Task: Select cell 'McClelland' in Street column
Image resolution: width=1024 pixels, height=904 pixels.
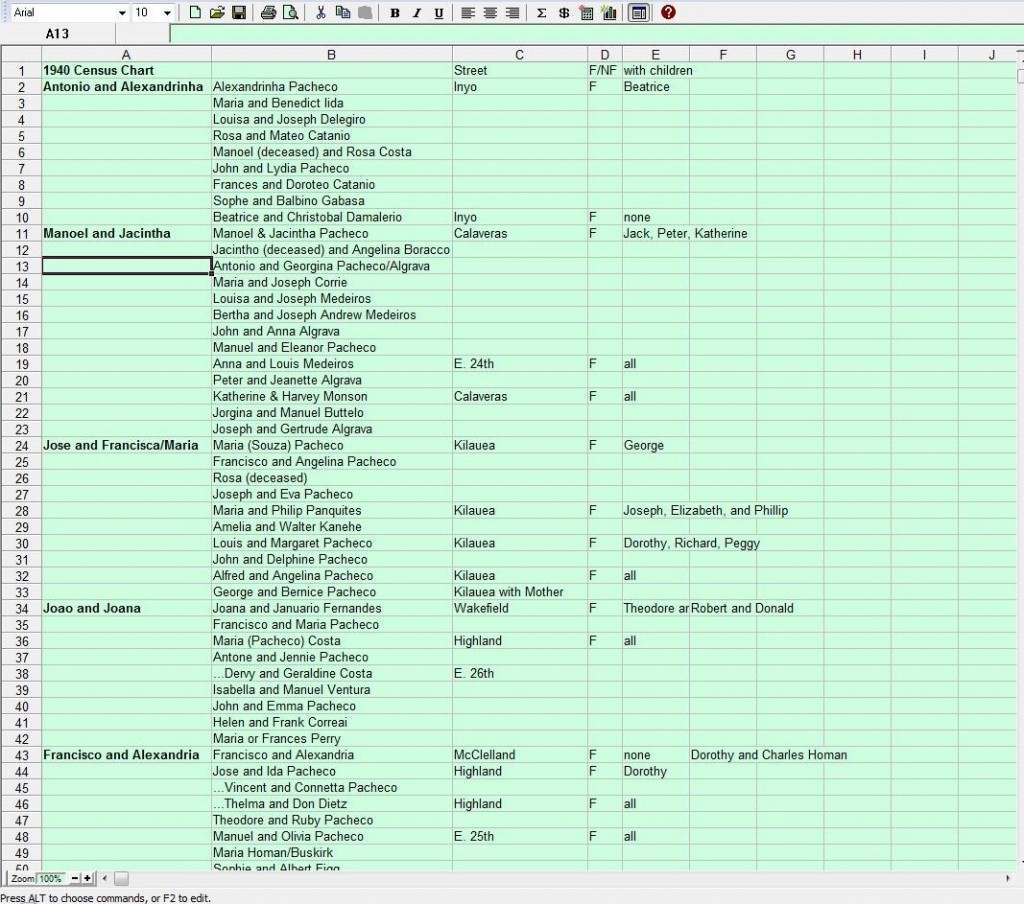Action: click(519, 755)
